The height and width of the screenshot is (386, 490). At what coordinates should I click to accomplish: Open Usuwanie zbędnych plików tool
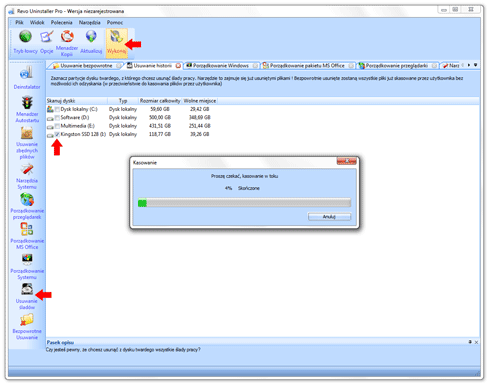(x=27, y=143)
